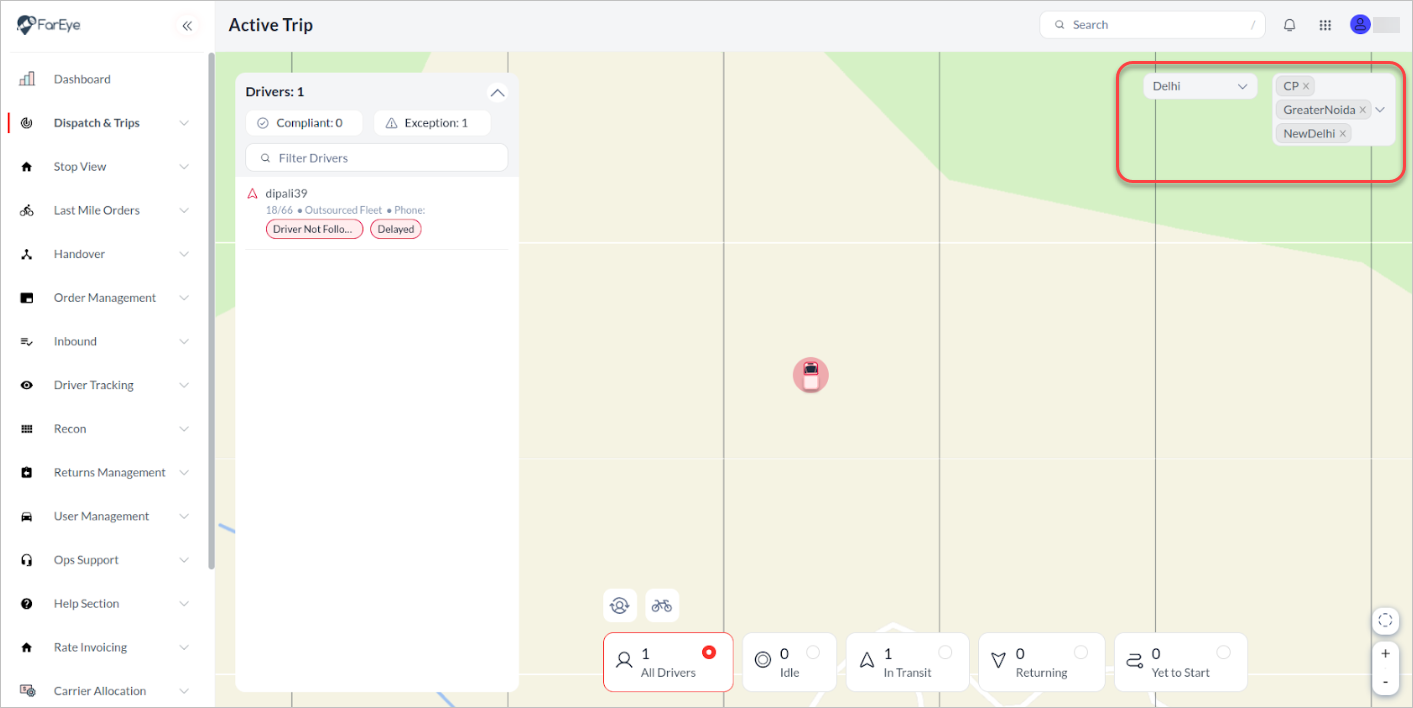Screen dimensions: 1413x708
Task: Zoom out the map
Action: [x=1385, y=681]
